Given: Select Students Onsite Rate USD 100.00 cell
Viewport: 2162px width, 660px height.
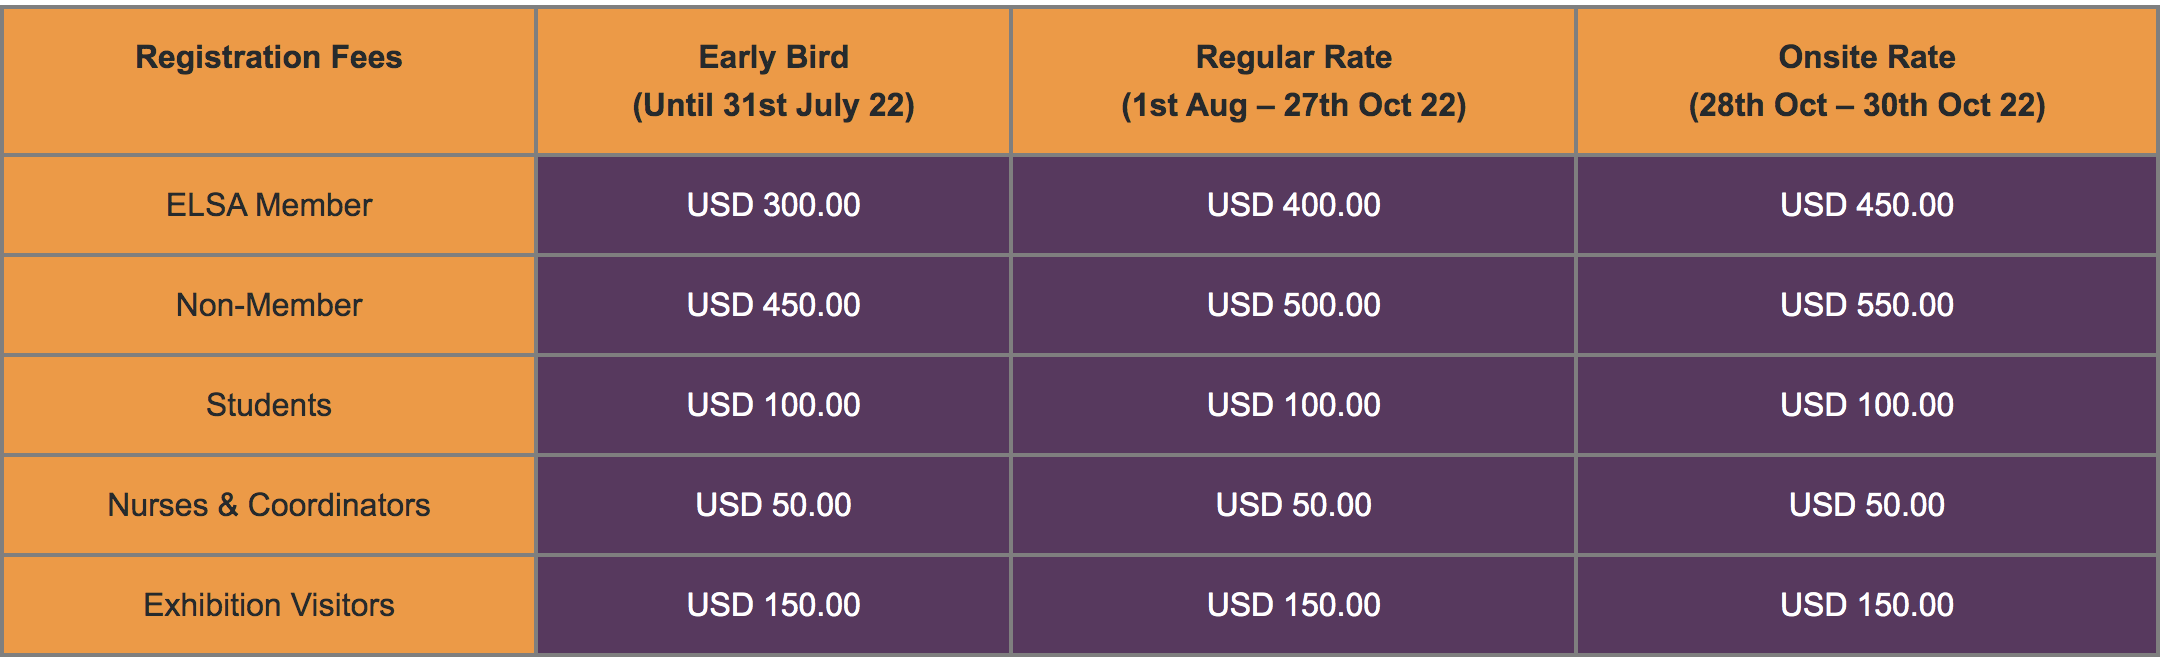Looking at the screenshot, I should 1866,405.
